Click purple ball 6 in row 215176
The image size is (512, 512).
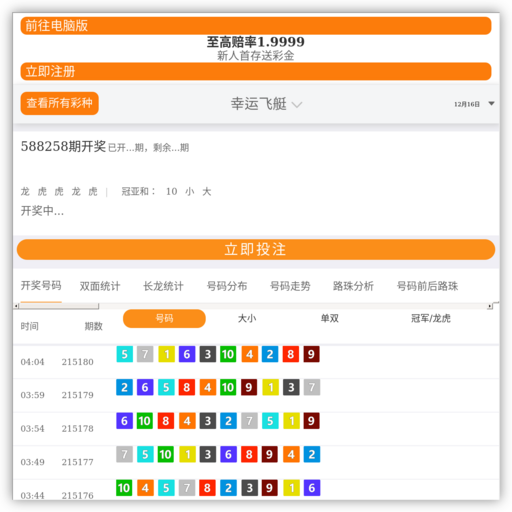(x=312, y=488)
